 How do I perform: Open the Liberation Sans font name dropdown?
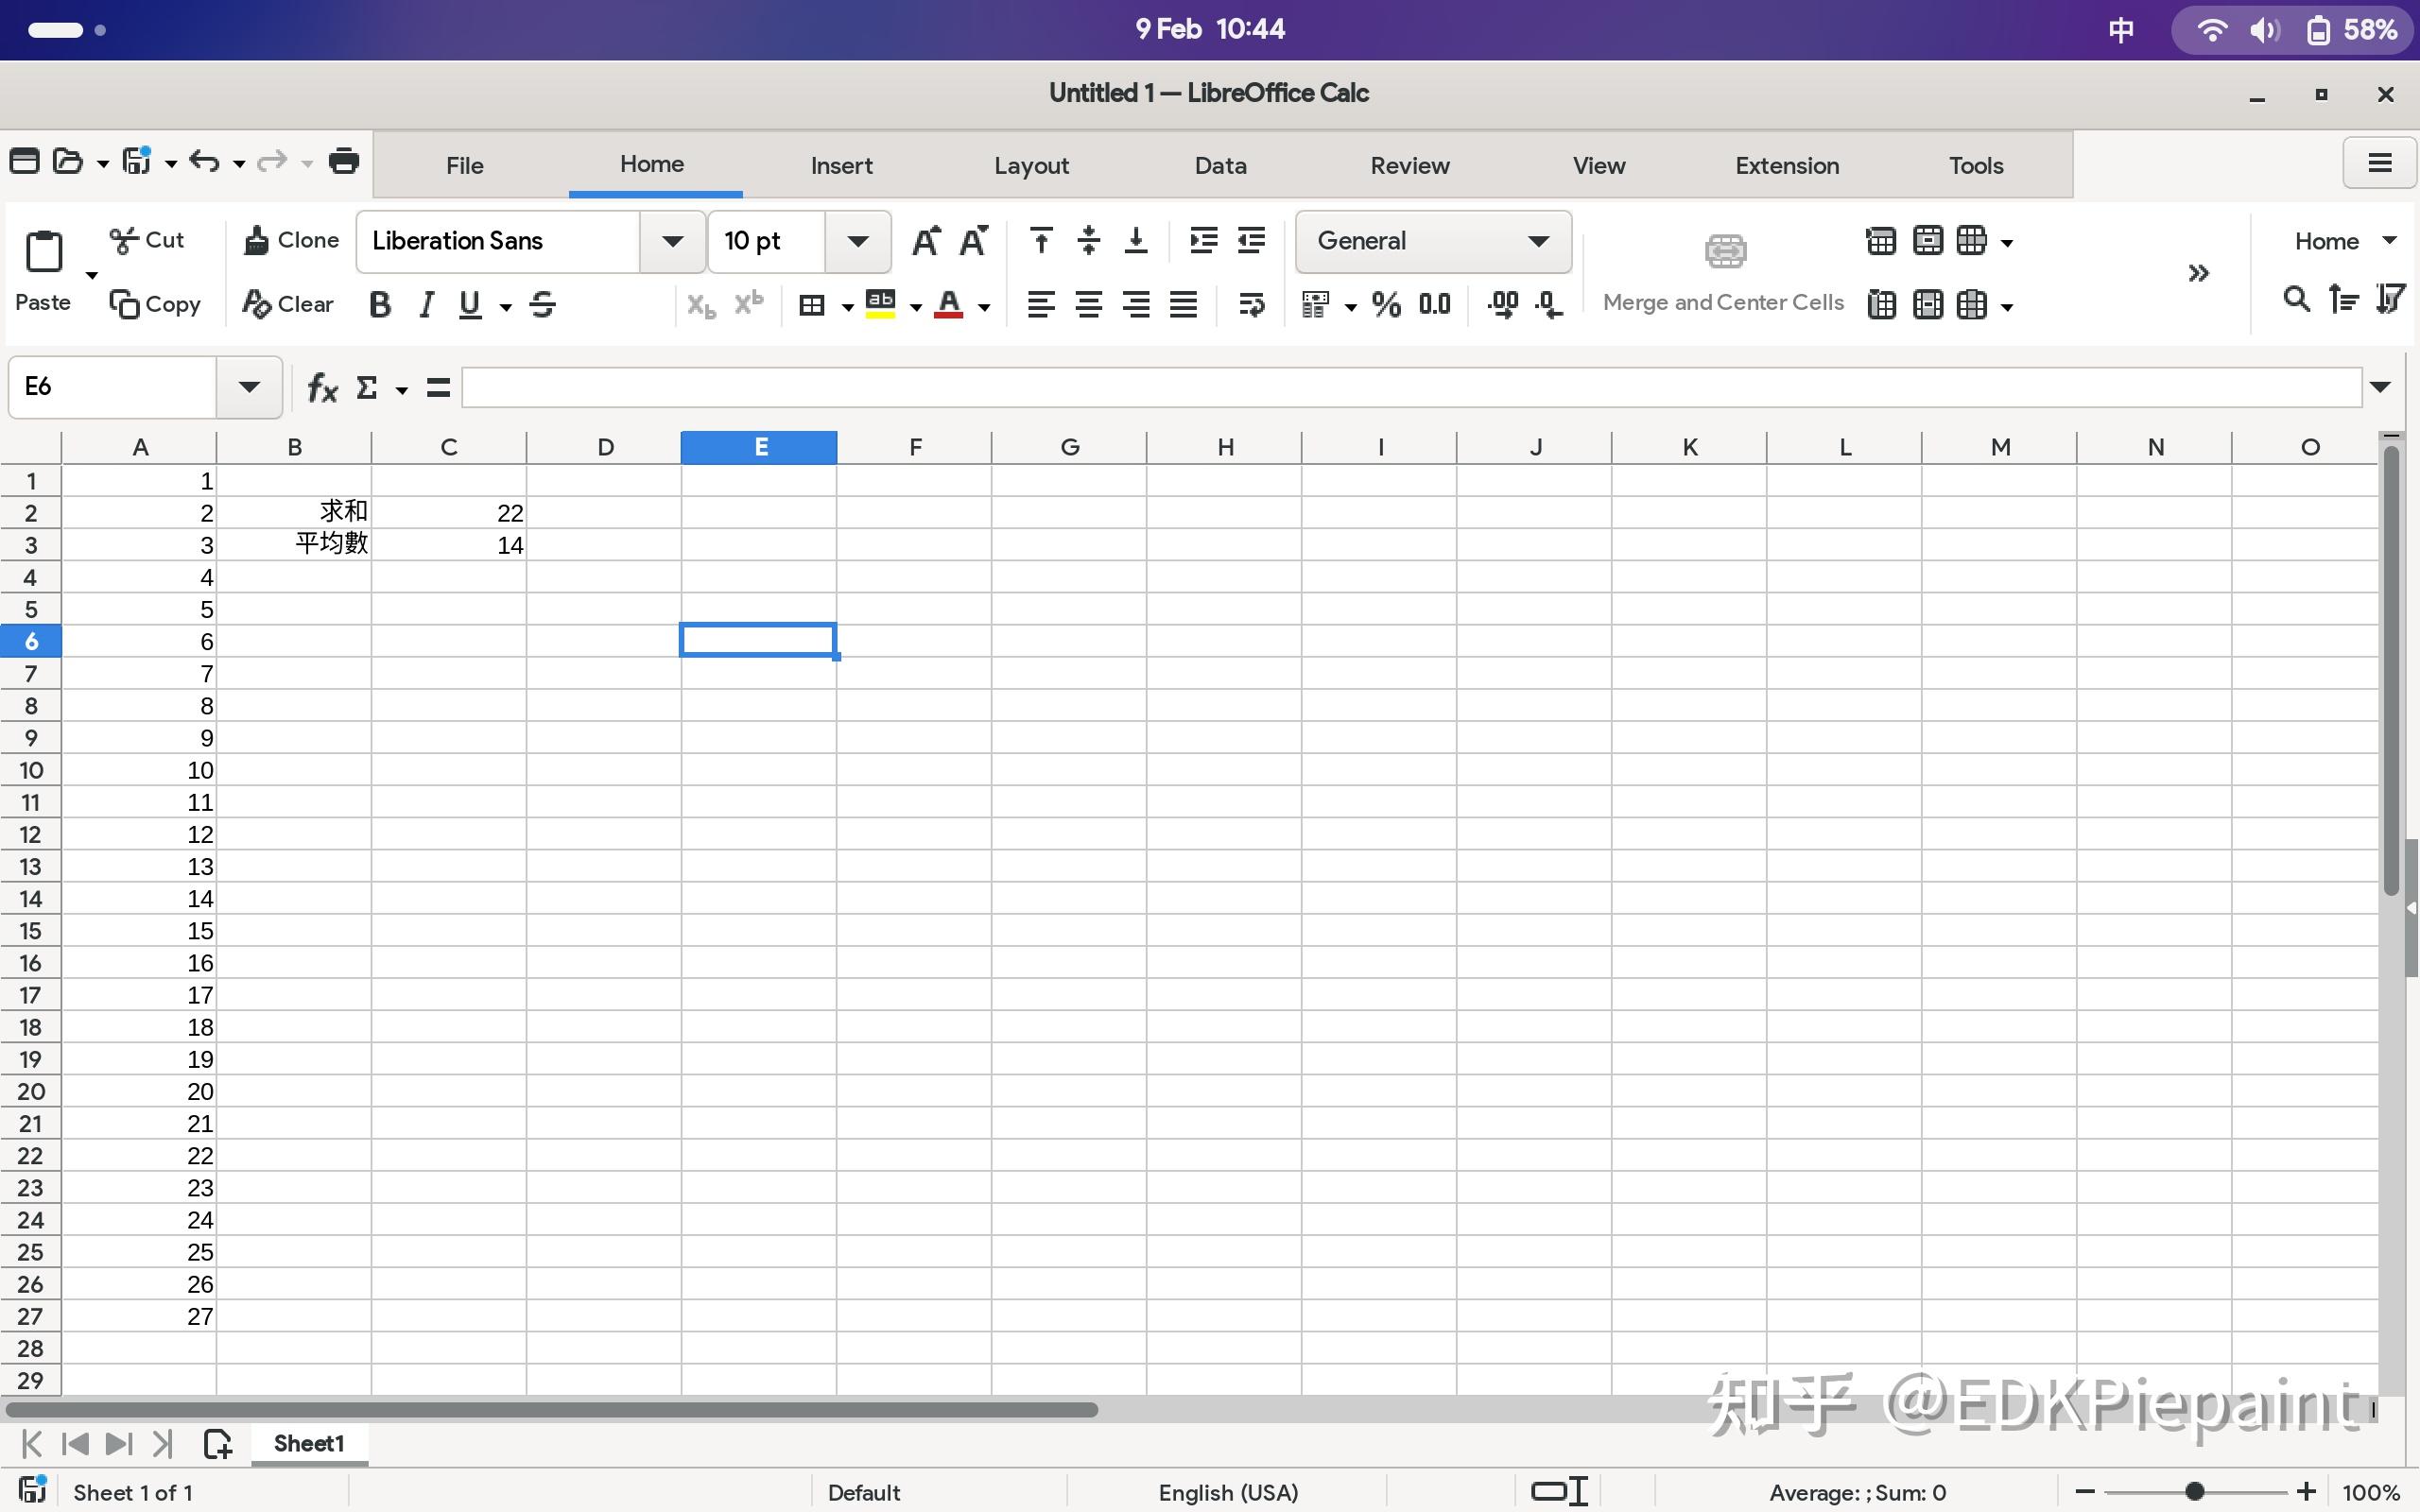pyautogui.click(x=672, y=241)
